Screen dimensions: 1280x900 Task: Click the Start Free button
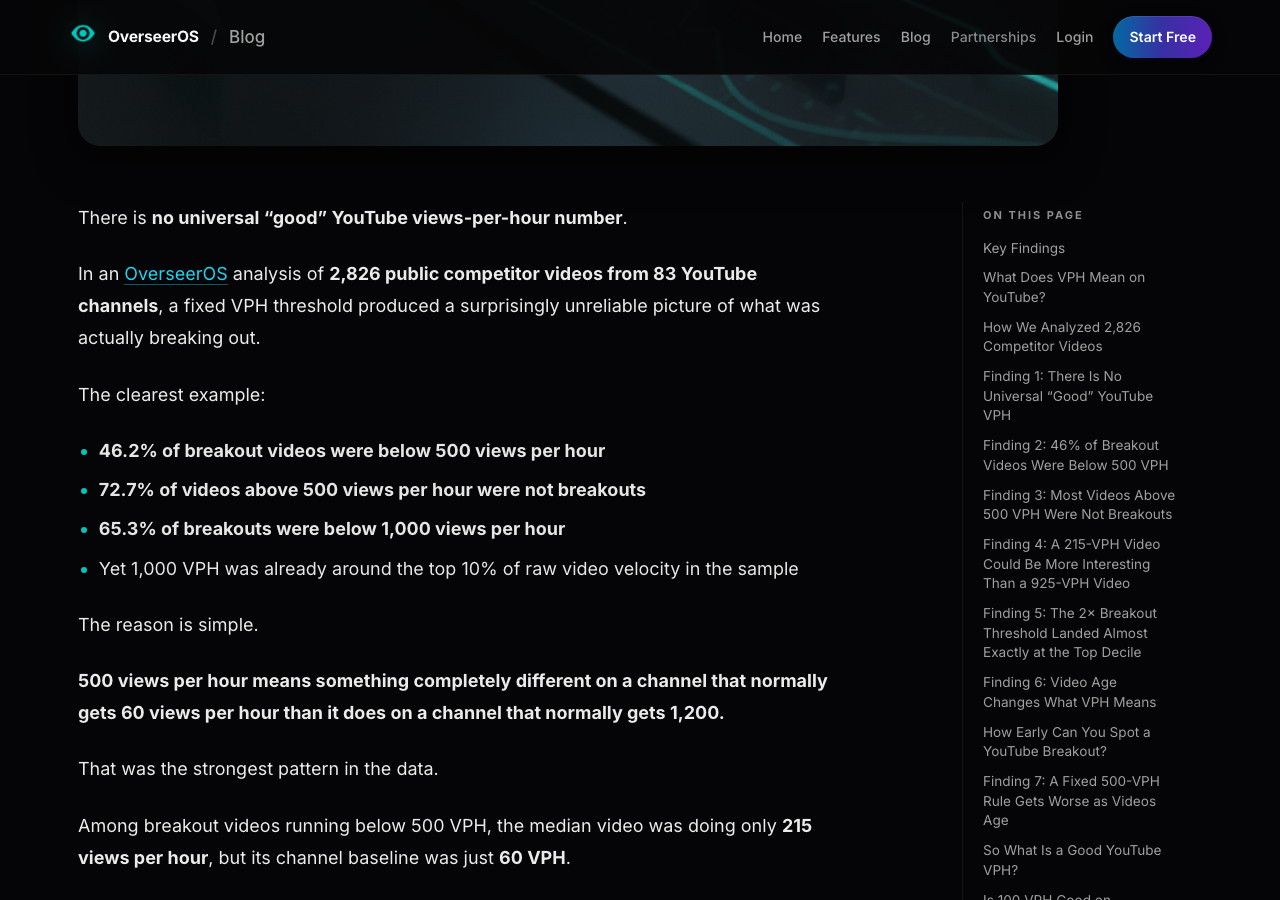pos(1162,37)
